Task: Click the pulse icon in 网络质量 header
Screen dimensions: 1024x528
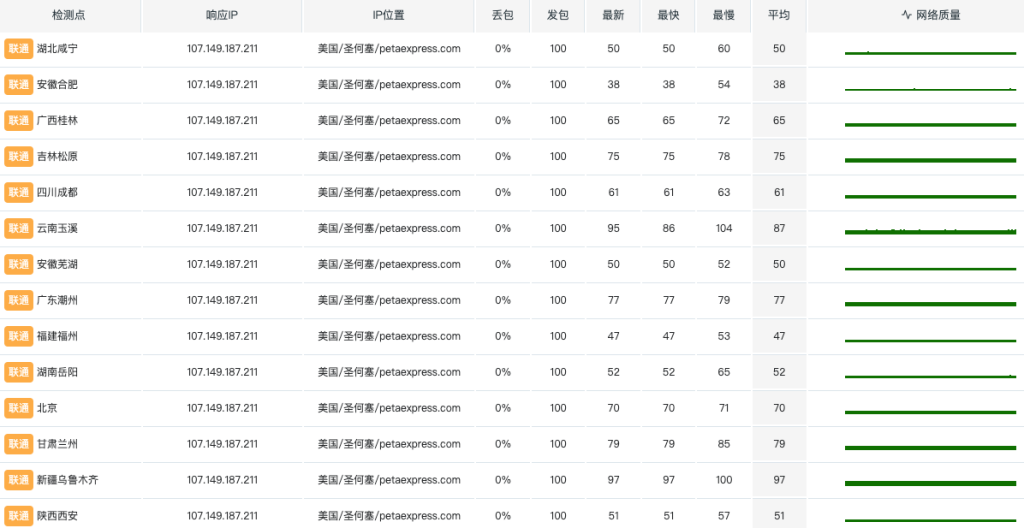Action: coord(906,15)
